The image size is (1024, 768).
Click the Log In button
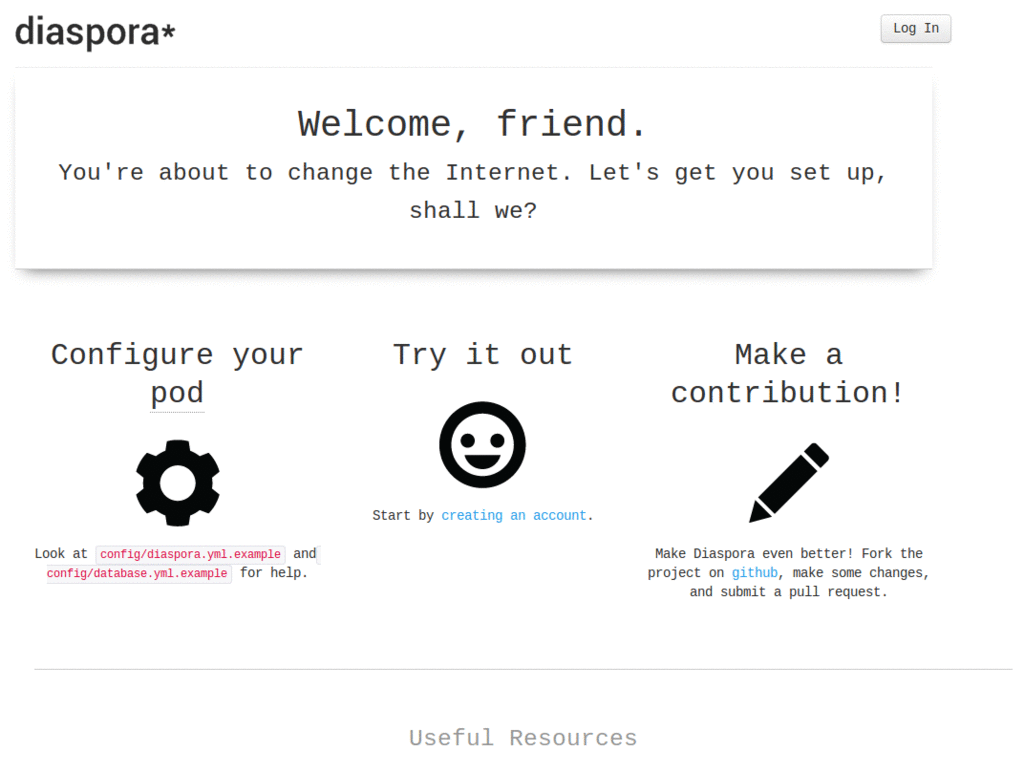click(916, 29)
